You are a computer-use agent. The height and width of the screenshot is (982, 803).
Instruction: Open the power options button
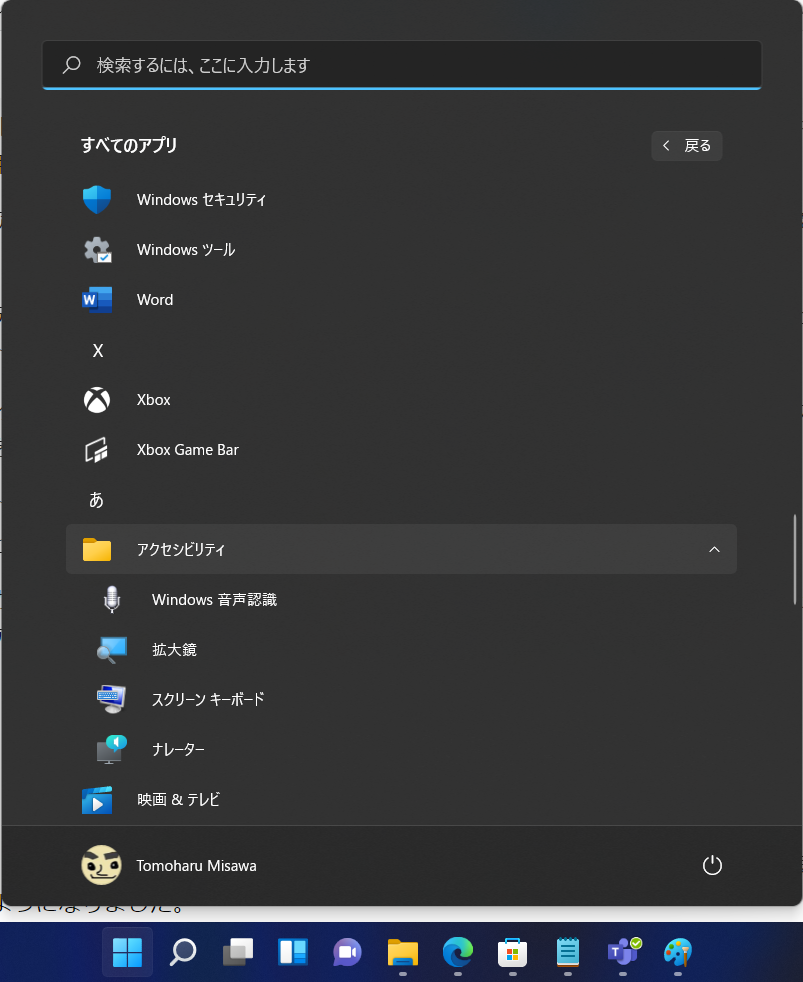(x=712, y=866)
